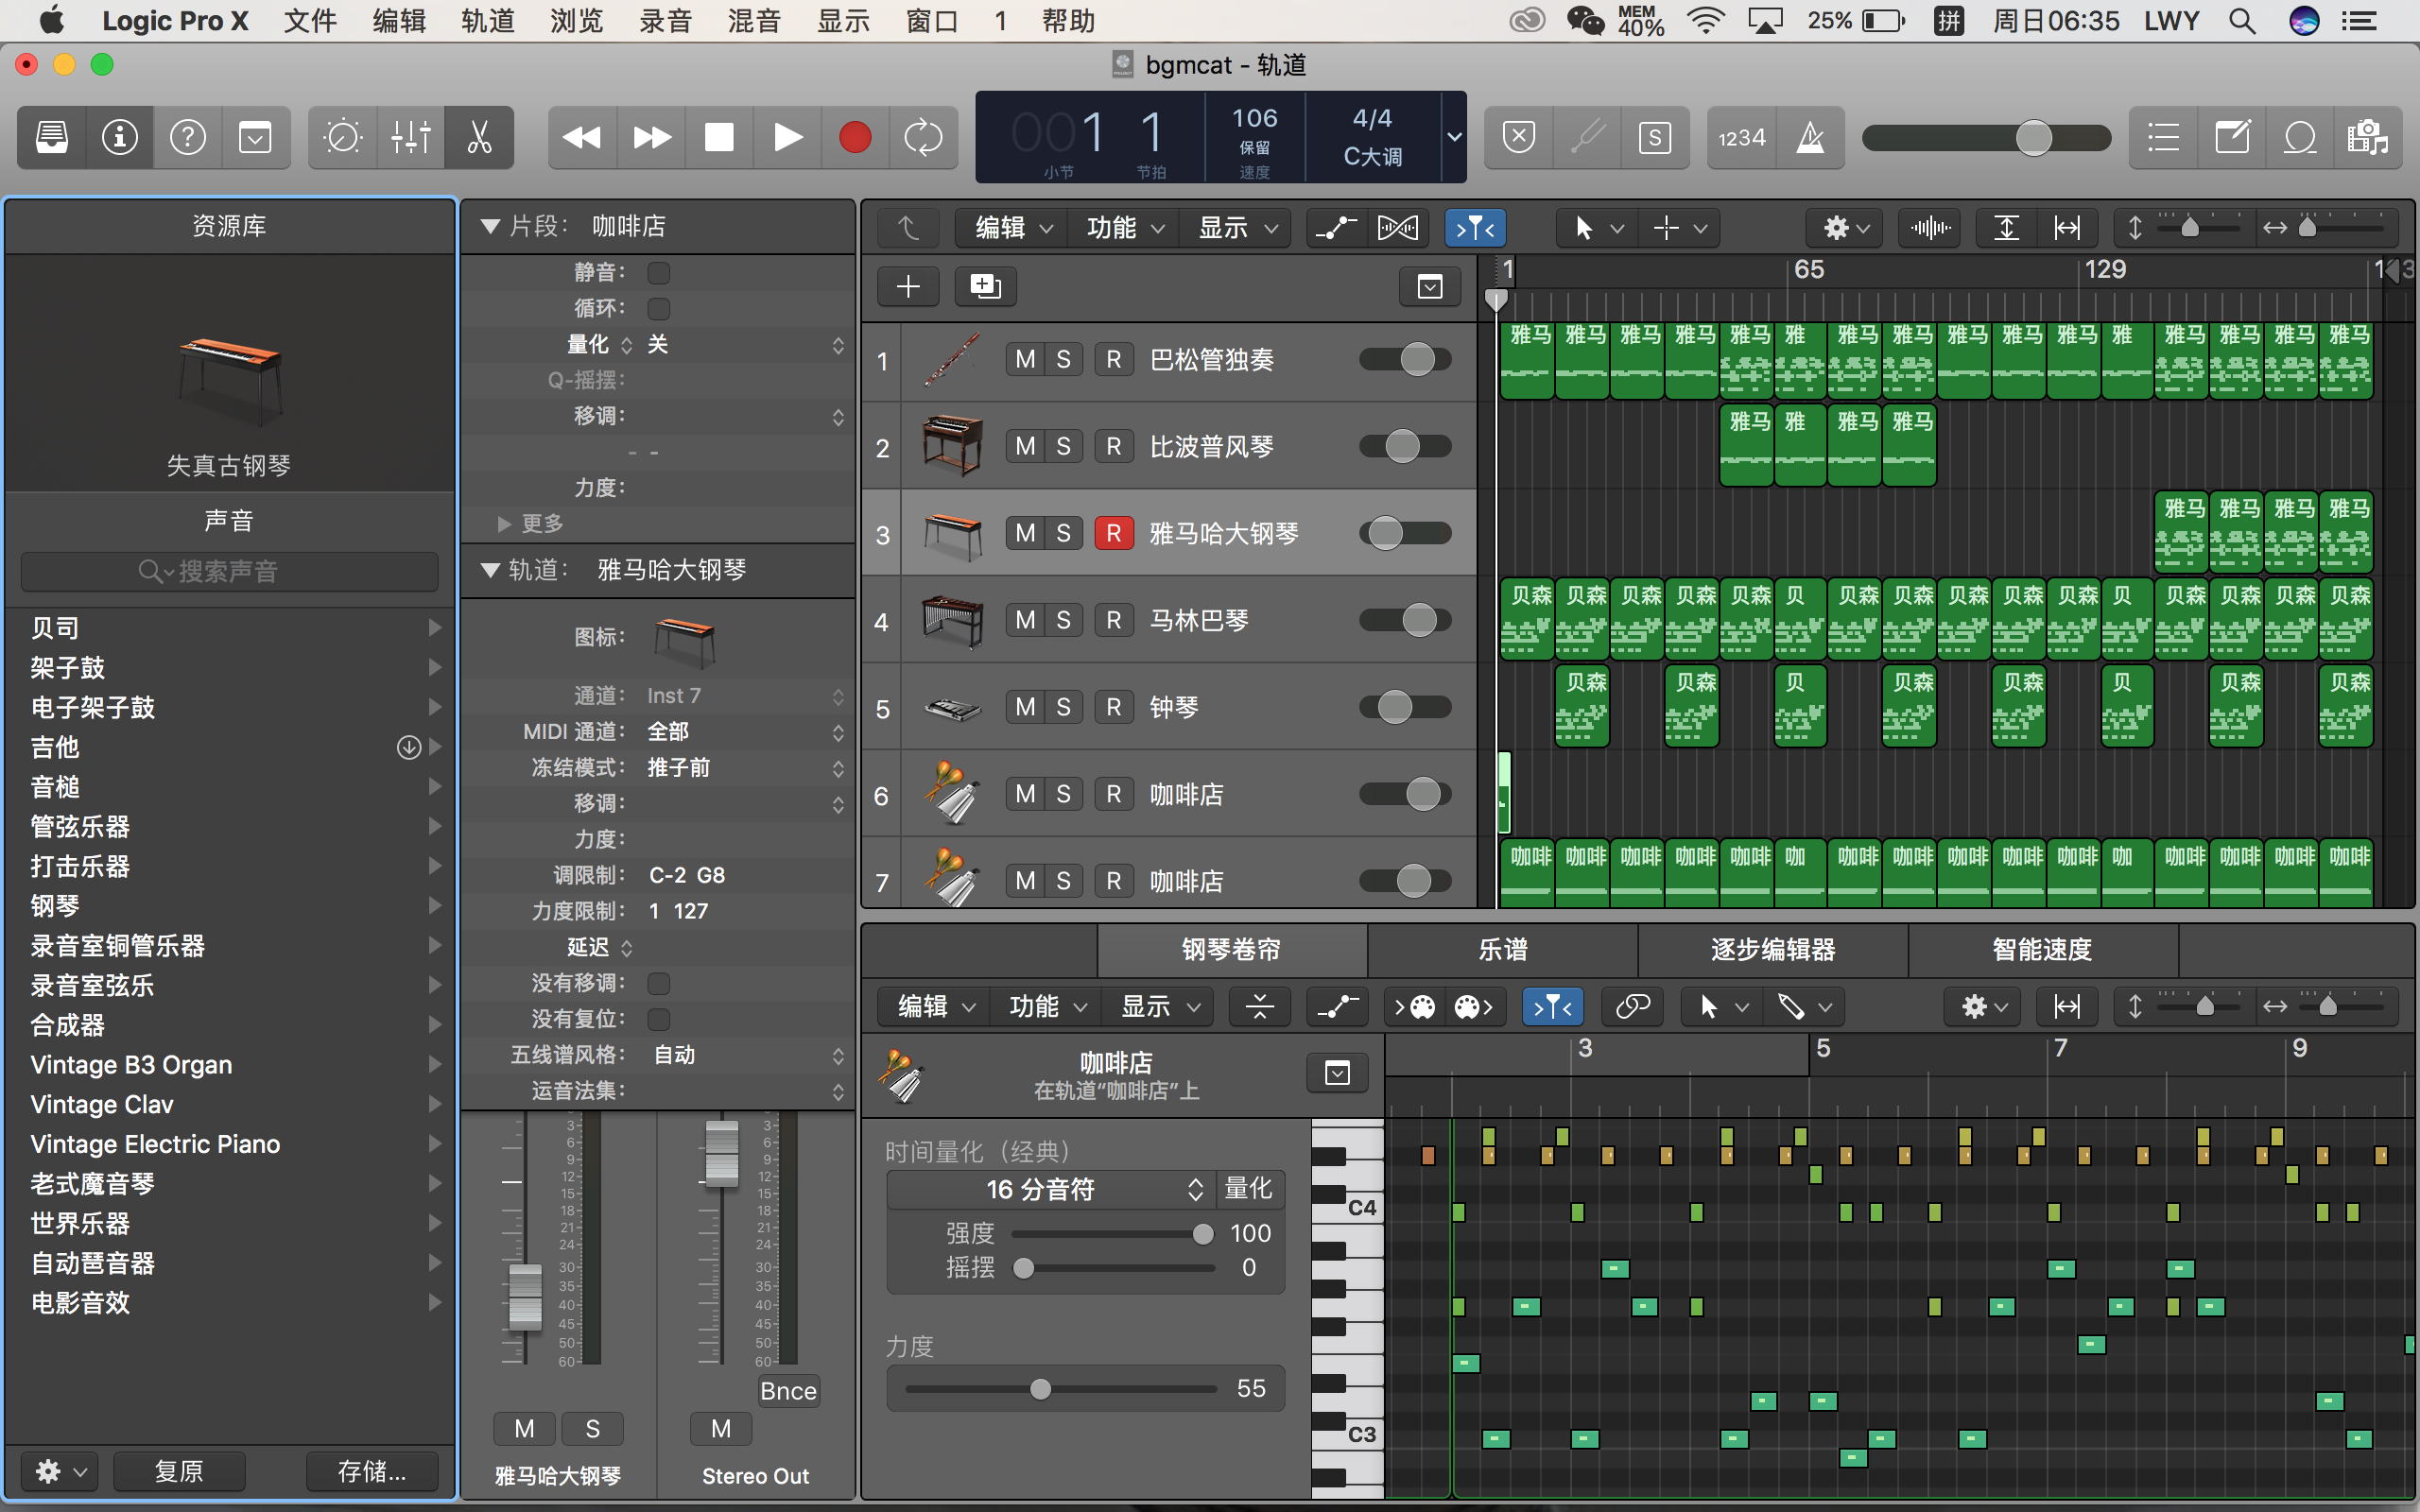Switch to the 乐谱 tab
The image size is (2420, 1512).
point(1502,949)
